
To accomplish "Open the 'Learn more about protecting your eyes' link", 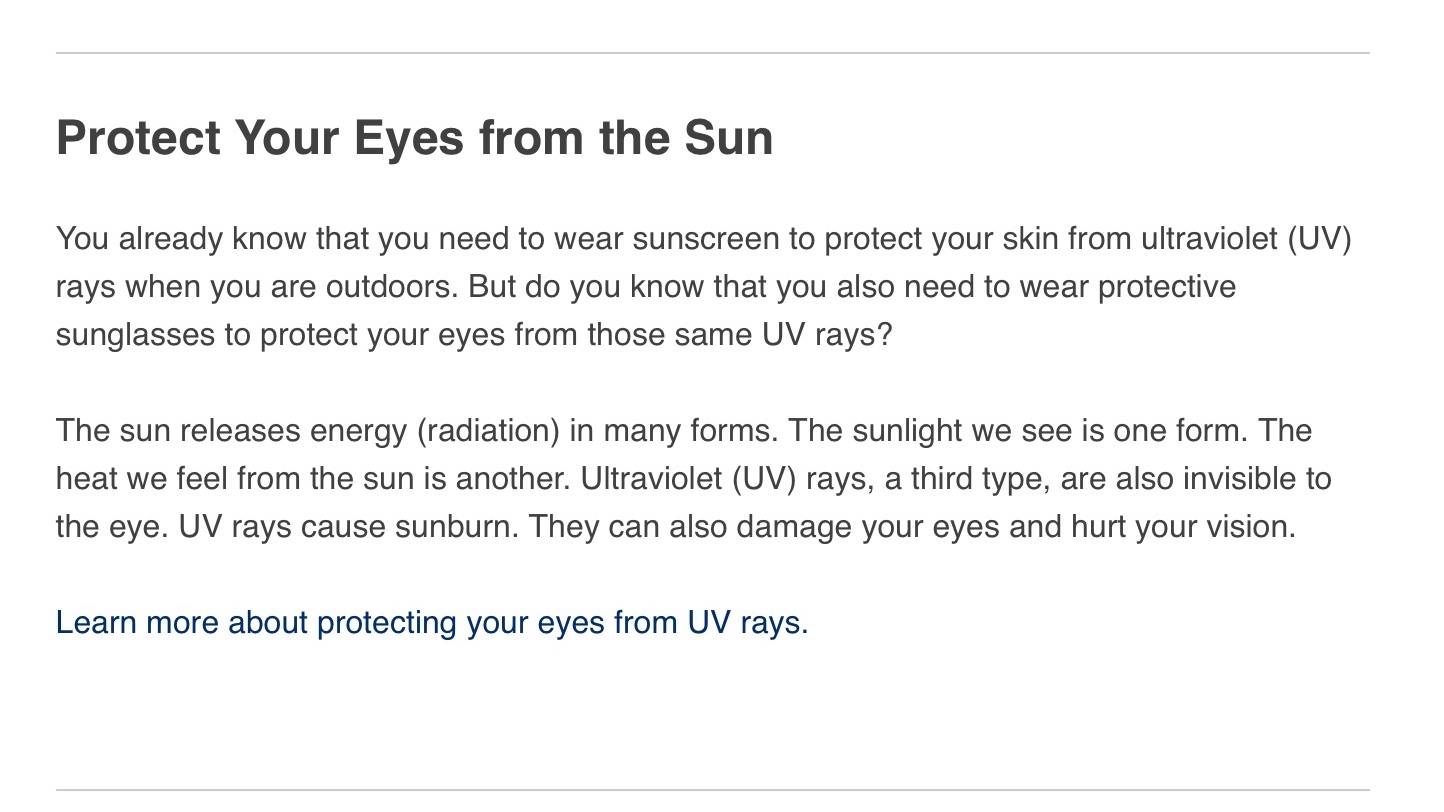I will [x=432, y=623].
